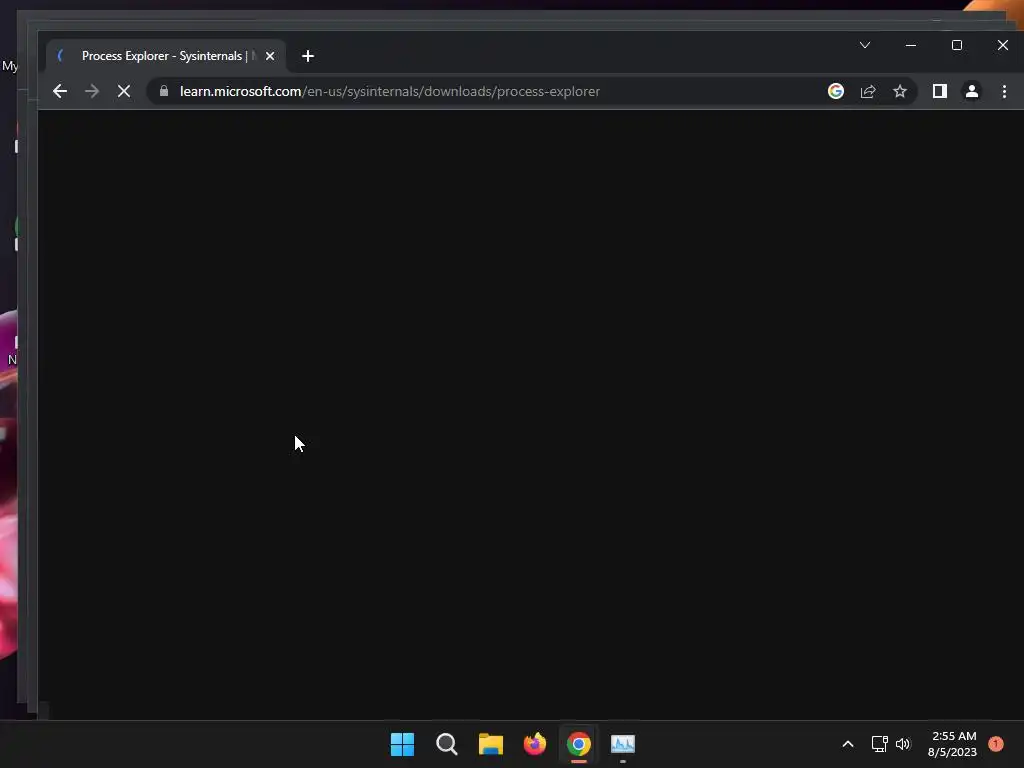Open the Chrome side panel
Image resolution: width=1024 pixels, height=768 pixels.
tap(939, 91)
